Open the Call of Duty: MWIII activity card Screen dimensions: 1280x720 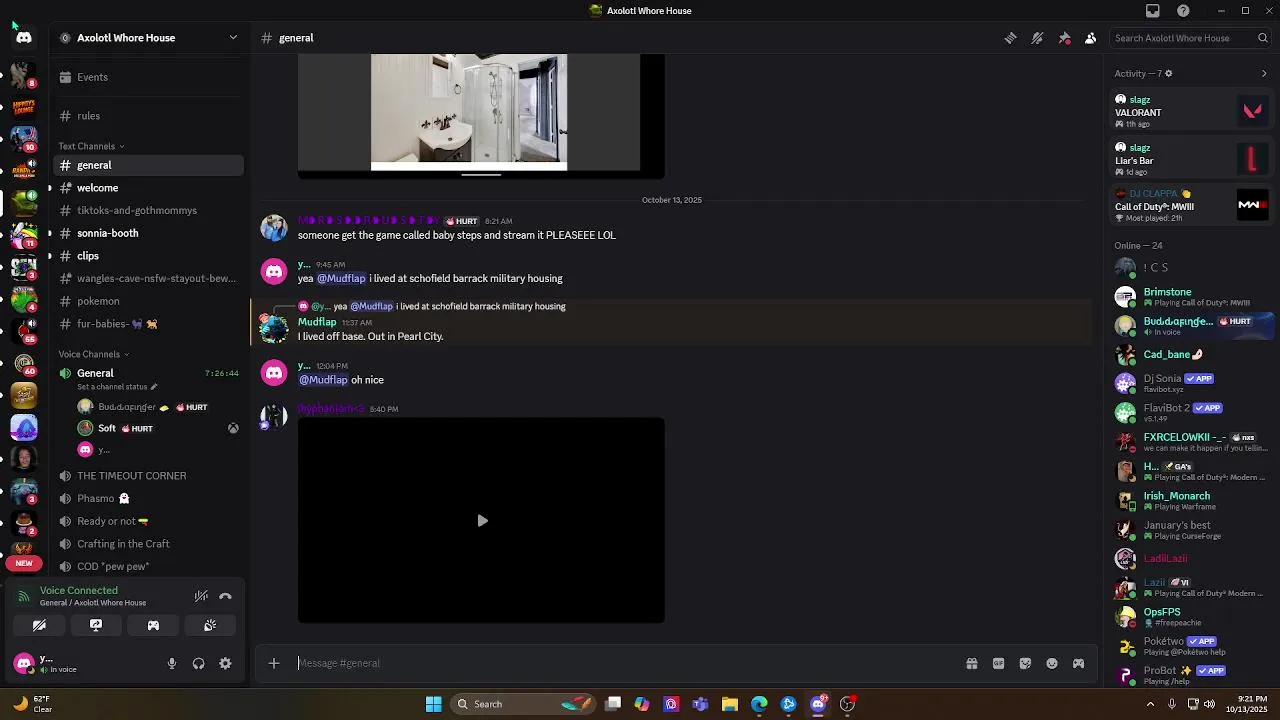1192,205
